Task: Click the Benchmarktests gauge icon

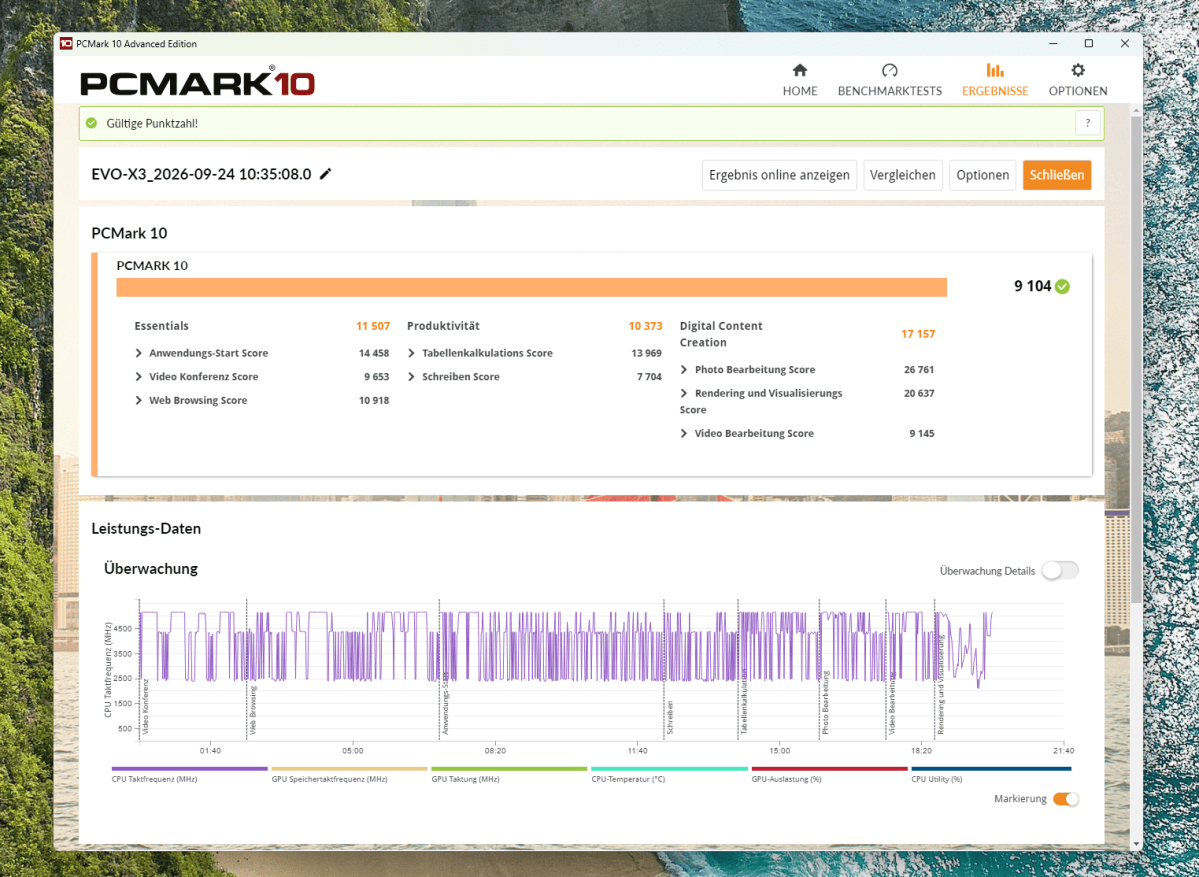Action: tap(889, 70)
